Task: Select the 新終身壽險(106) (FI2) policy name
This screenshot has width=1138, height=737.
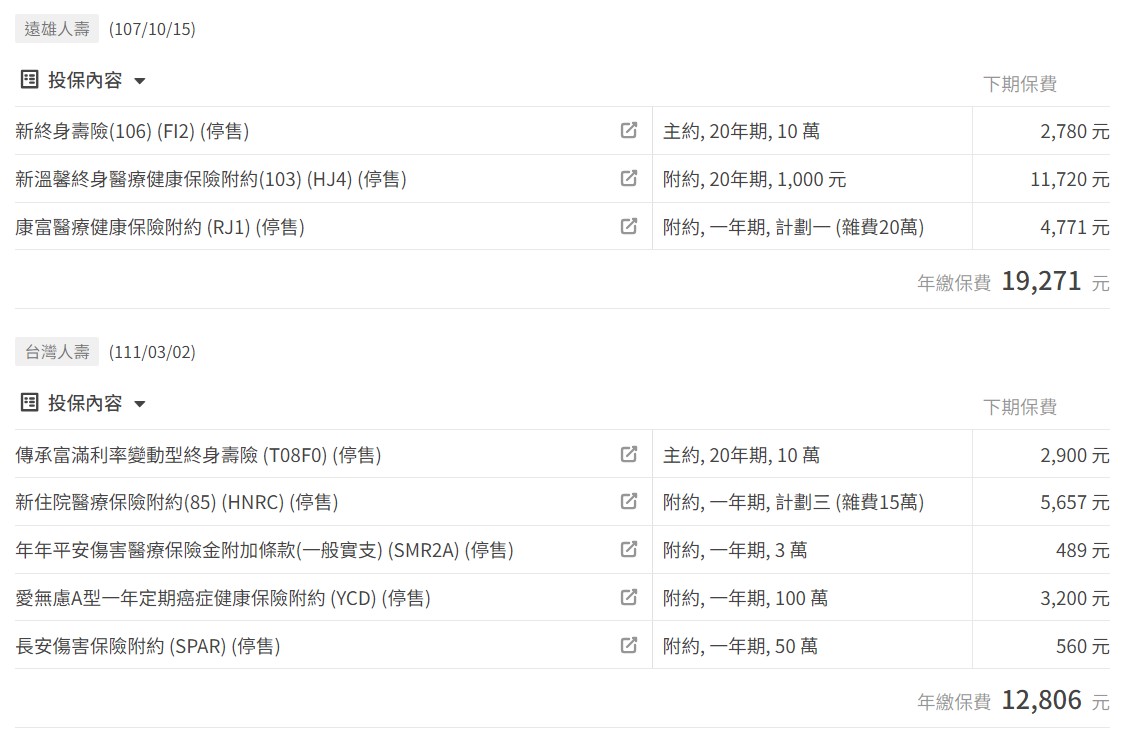Action: 132,131
